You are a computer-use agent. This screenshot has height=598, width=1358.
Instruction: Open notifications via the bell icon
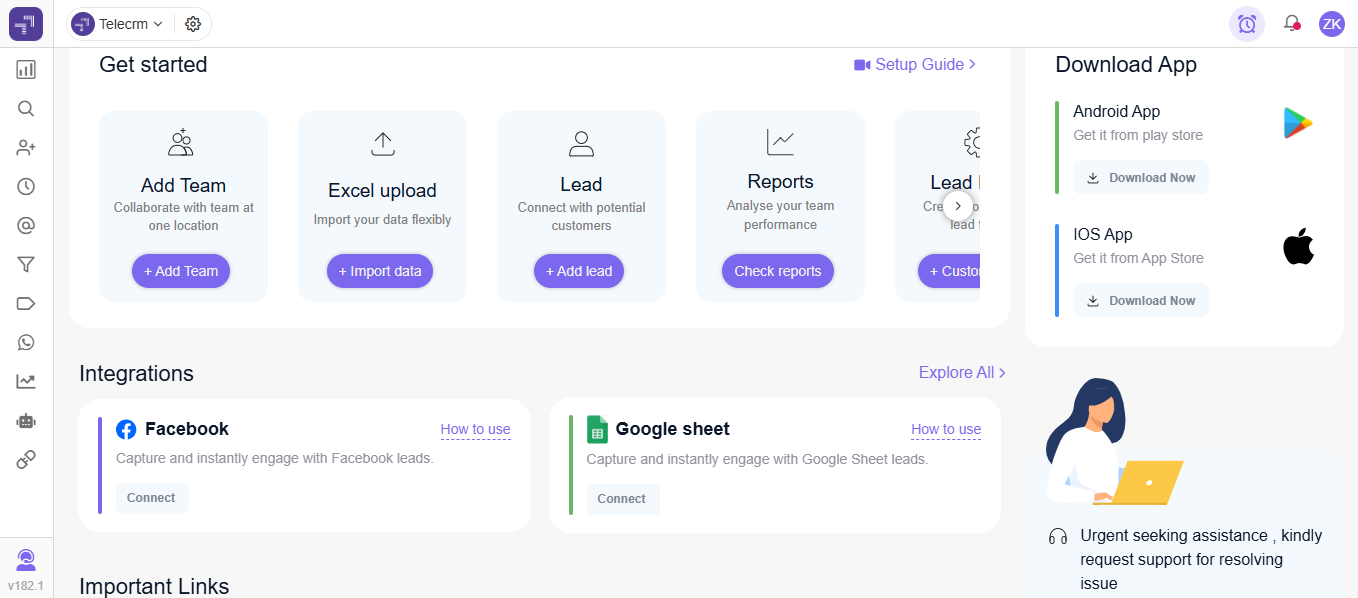click(x=1291, y=23)
